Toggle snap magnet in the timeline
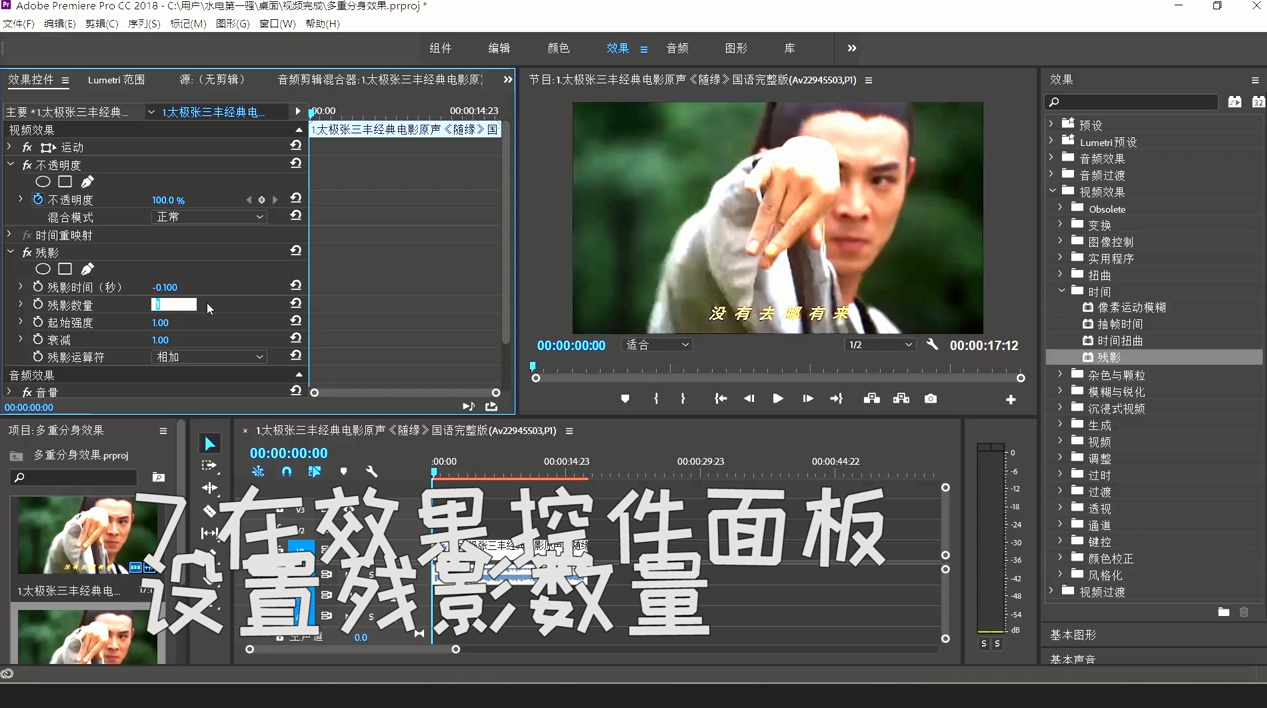The height and width of the screenshot is (708, 1267). (x=286, y=471)
